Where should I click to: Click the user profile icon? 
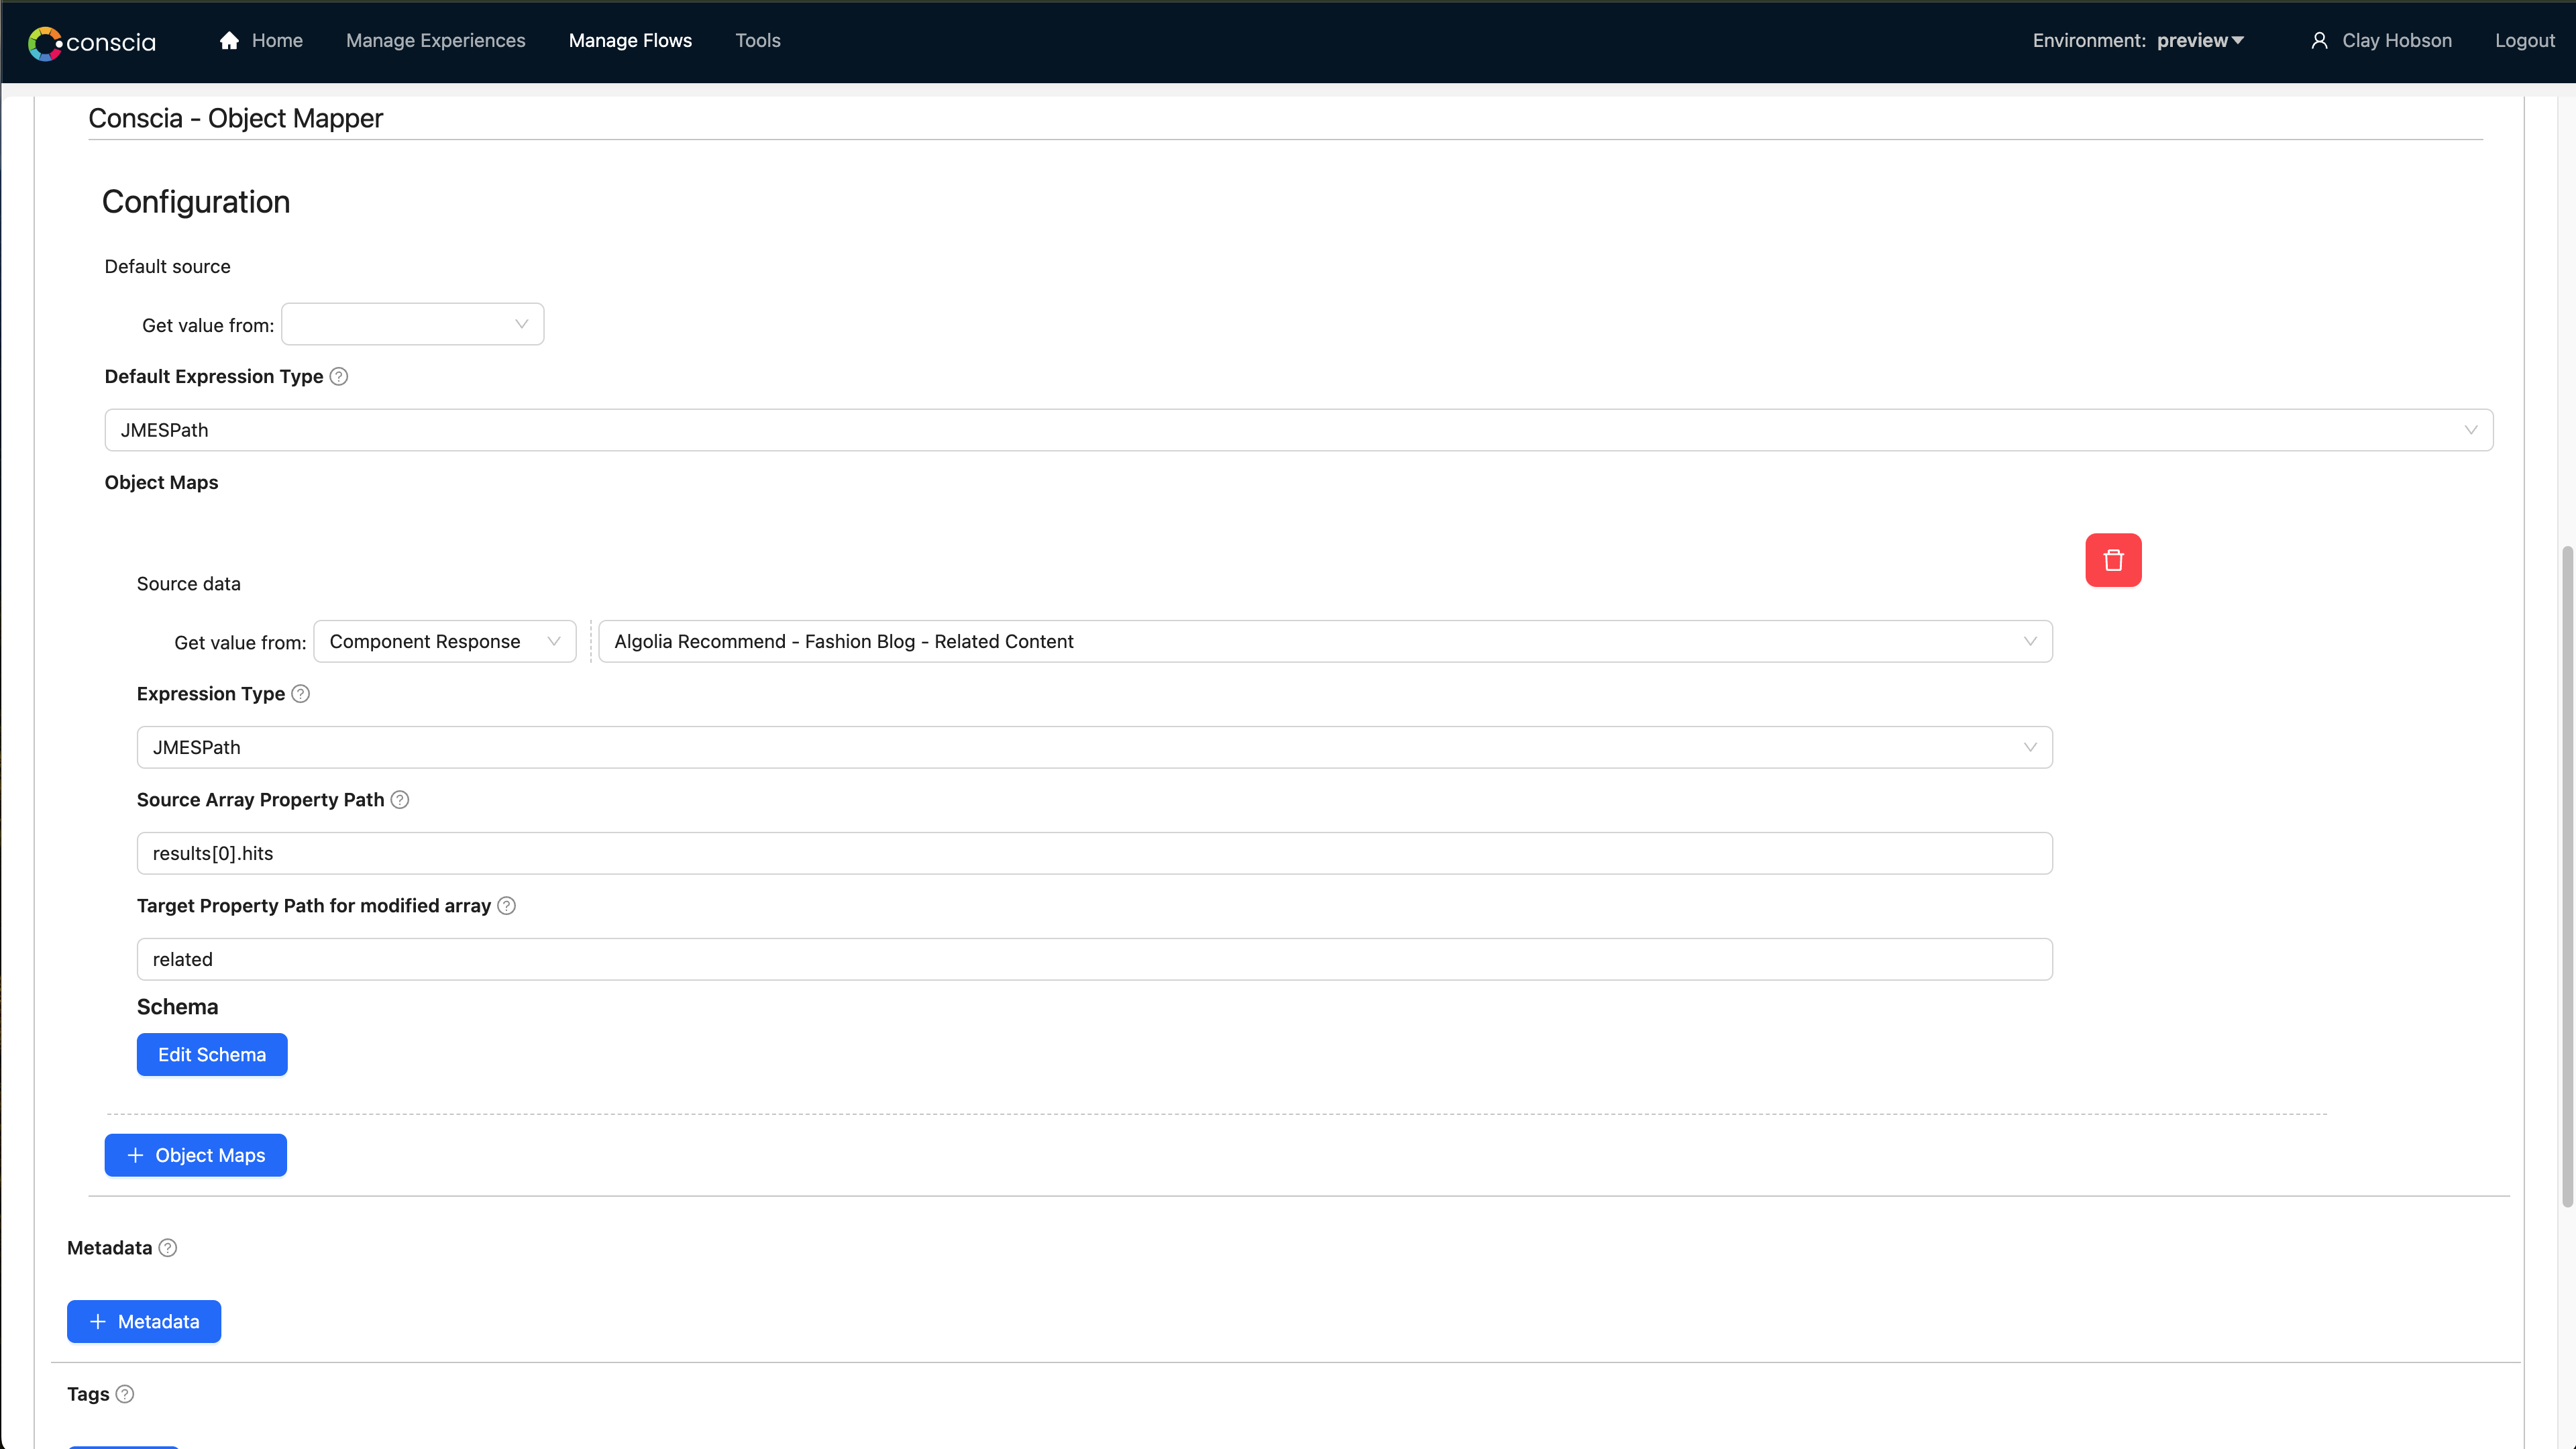click(2319, 40)
